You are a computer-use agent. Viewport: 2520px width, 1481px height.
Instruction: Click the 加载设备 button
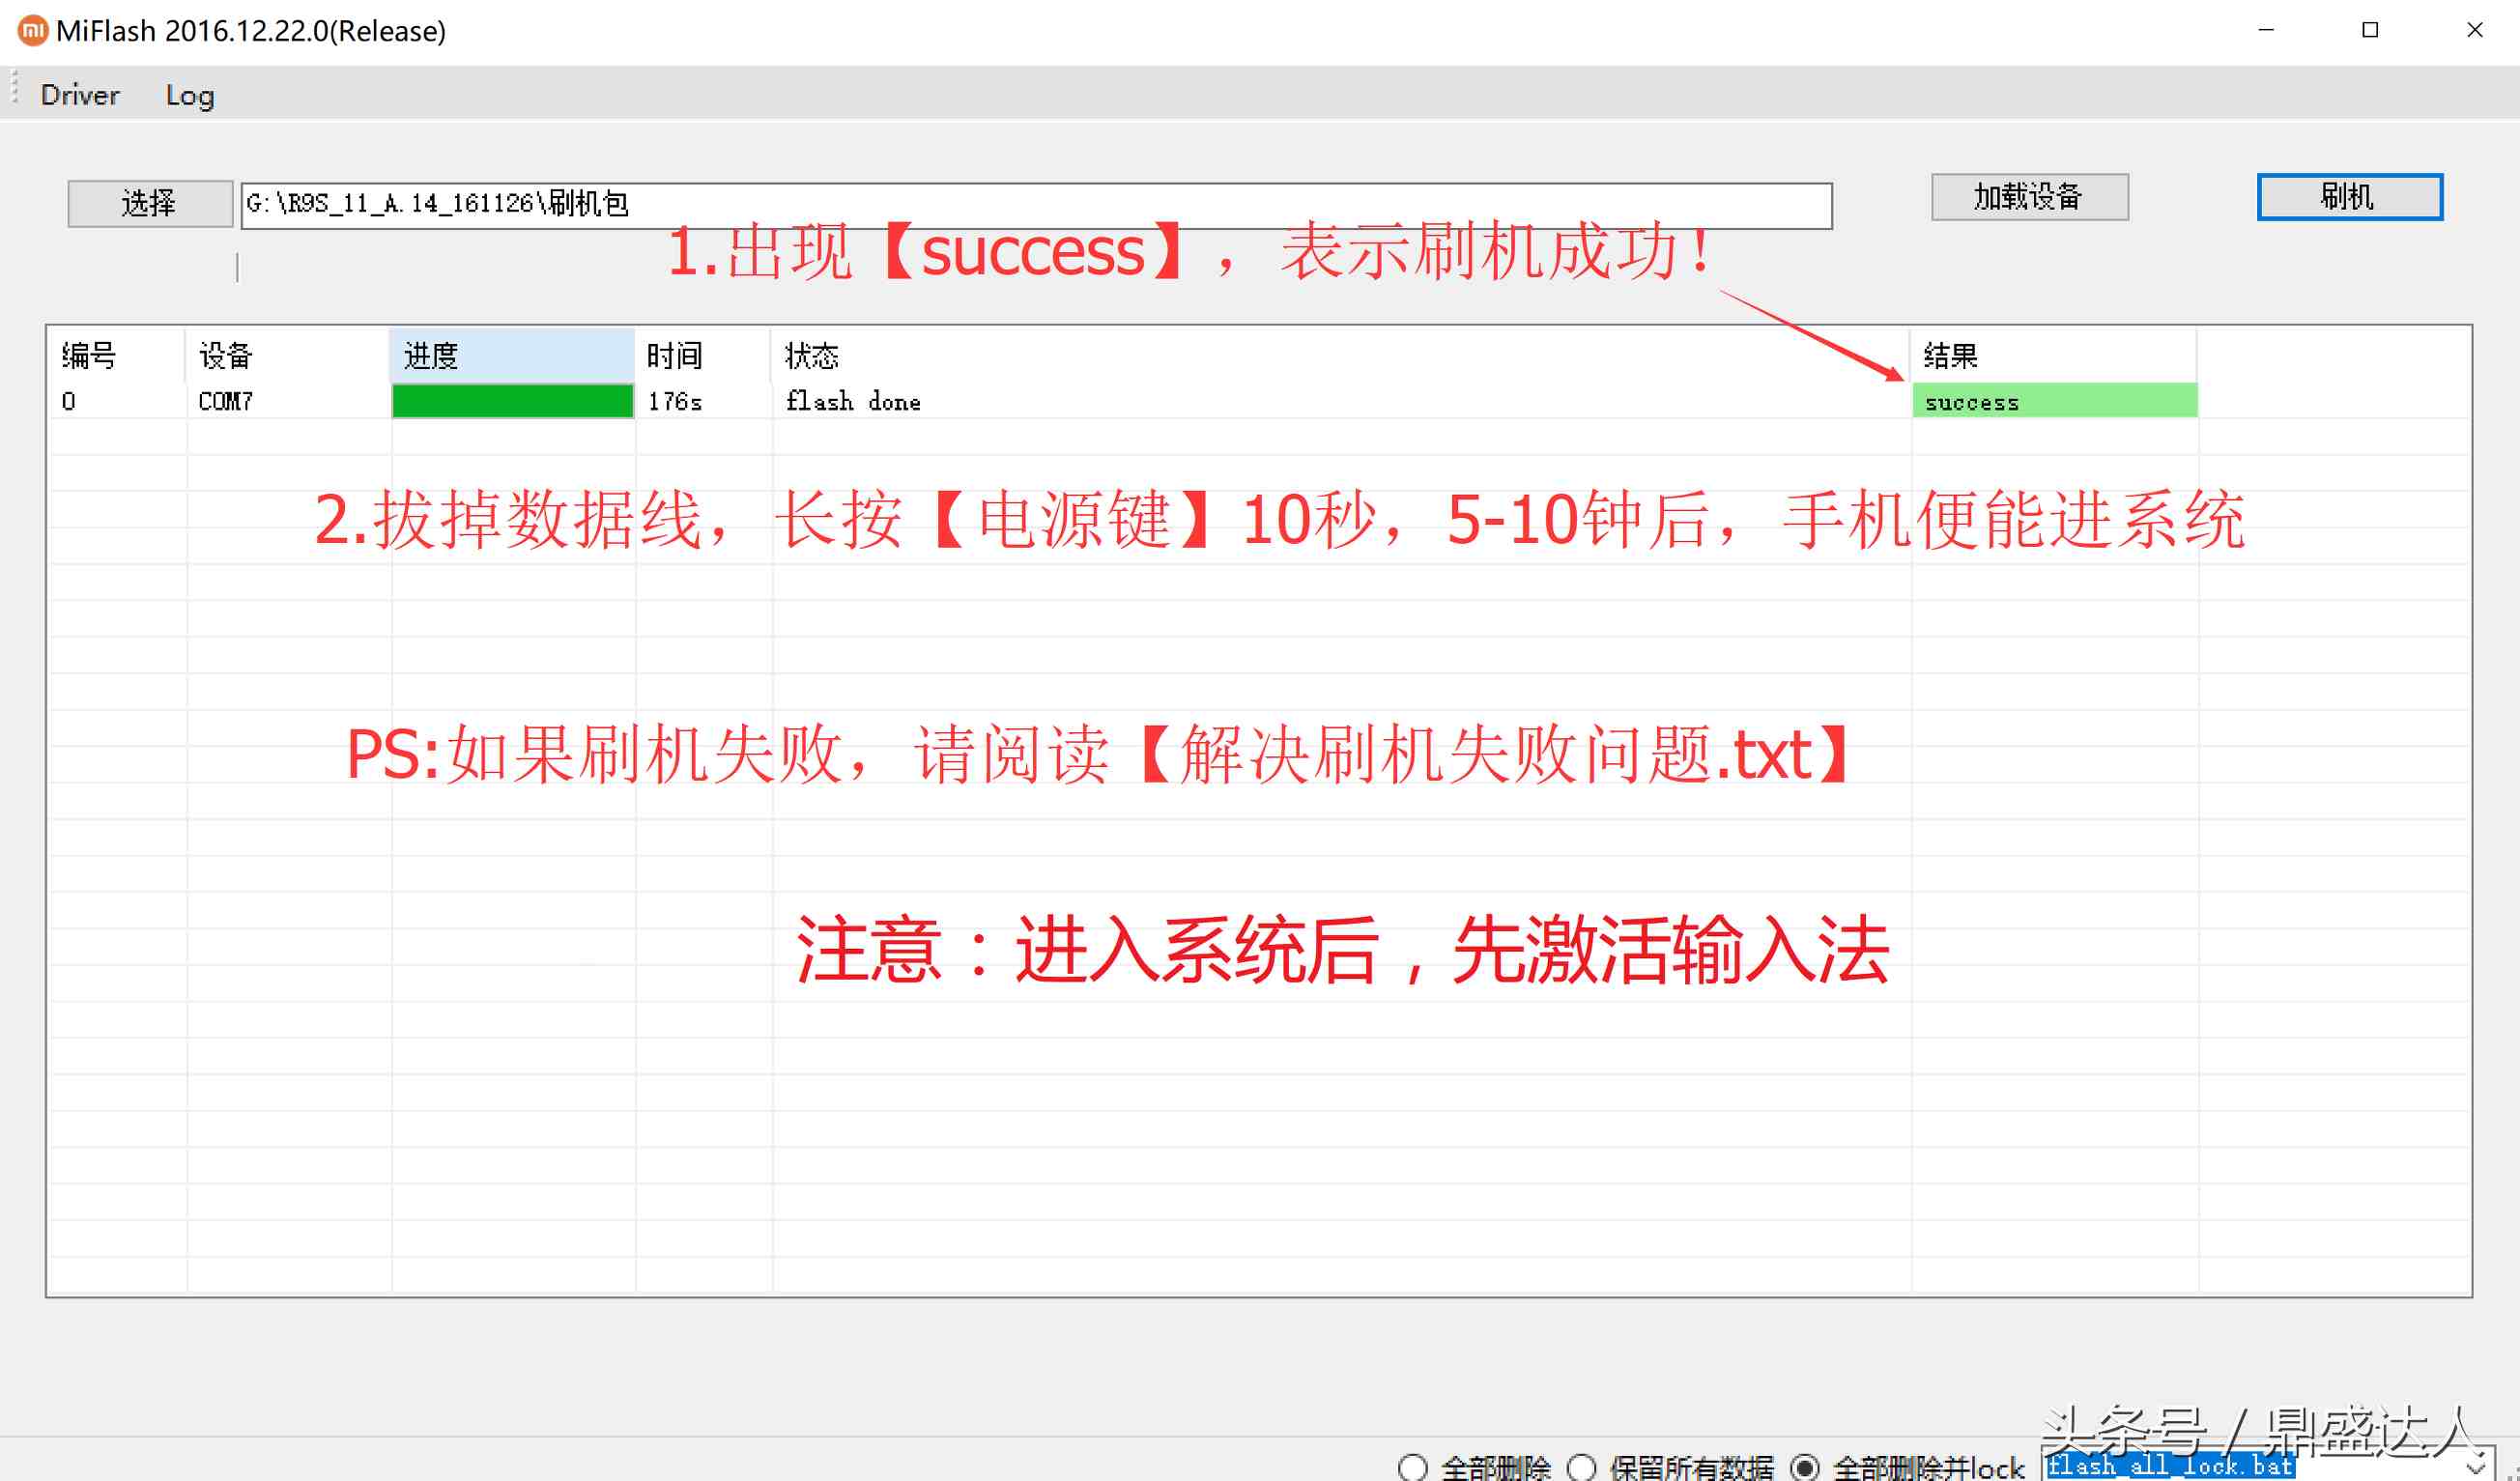[2029, 197]
